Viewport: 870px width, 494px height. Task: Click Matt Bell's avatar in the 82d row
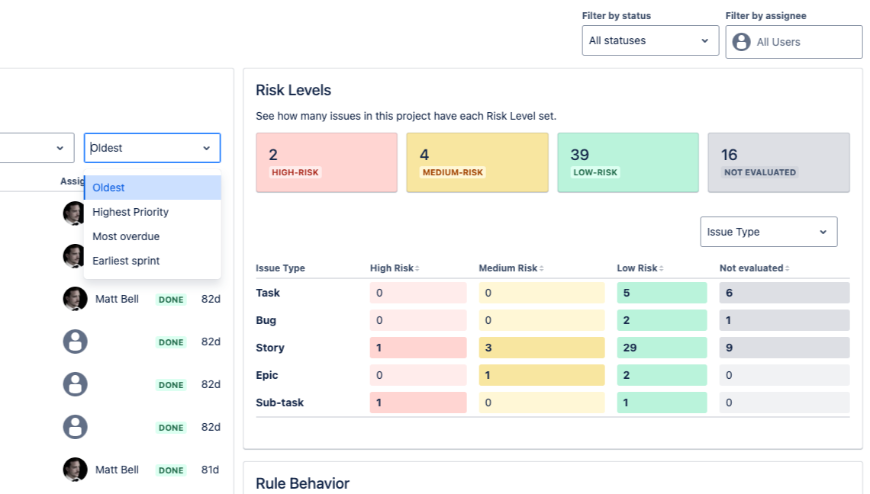75,299
